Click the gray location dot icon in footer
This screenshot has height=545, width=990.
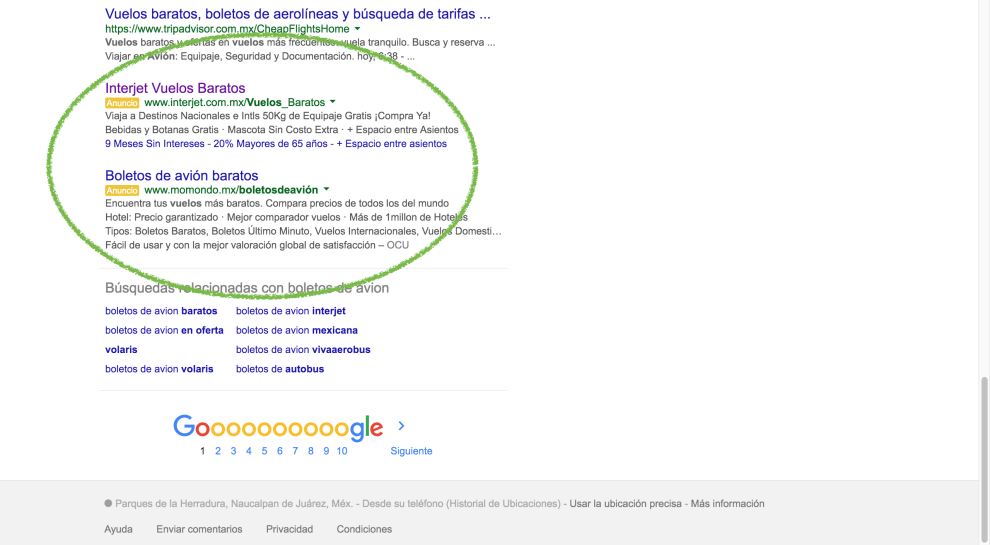pos(108,503)
